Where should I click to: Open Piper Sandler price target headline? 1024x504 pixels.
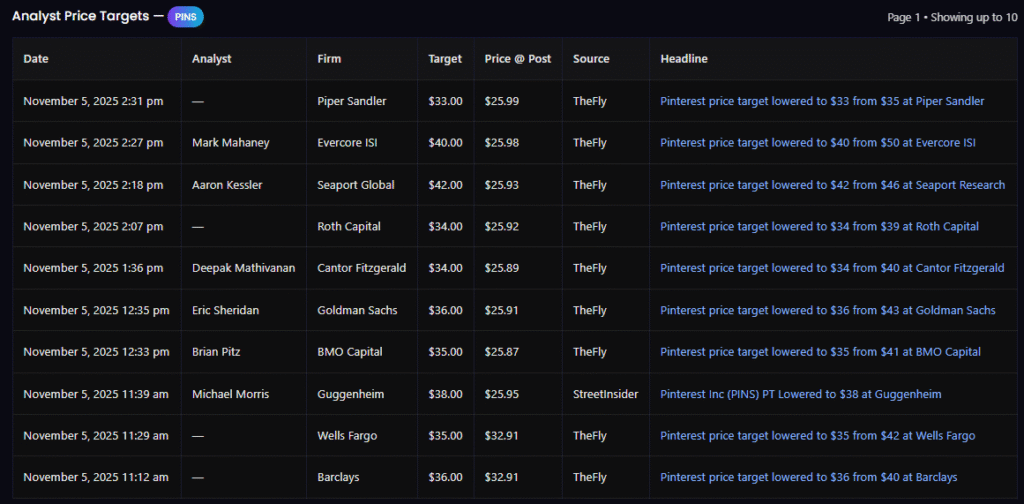(x=822, y=101)
